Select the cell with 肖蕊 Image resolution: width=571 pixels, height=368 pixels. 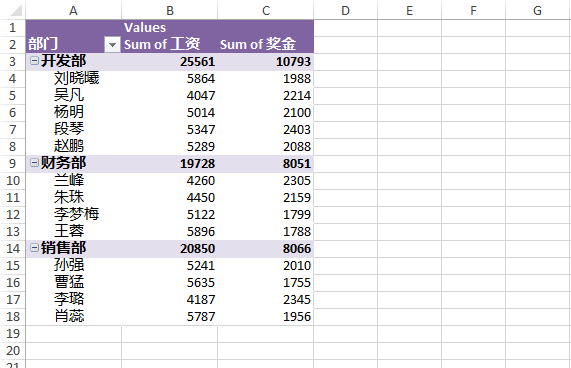74,316
